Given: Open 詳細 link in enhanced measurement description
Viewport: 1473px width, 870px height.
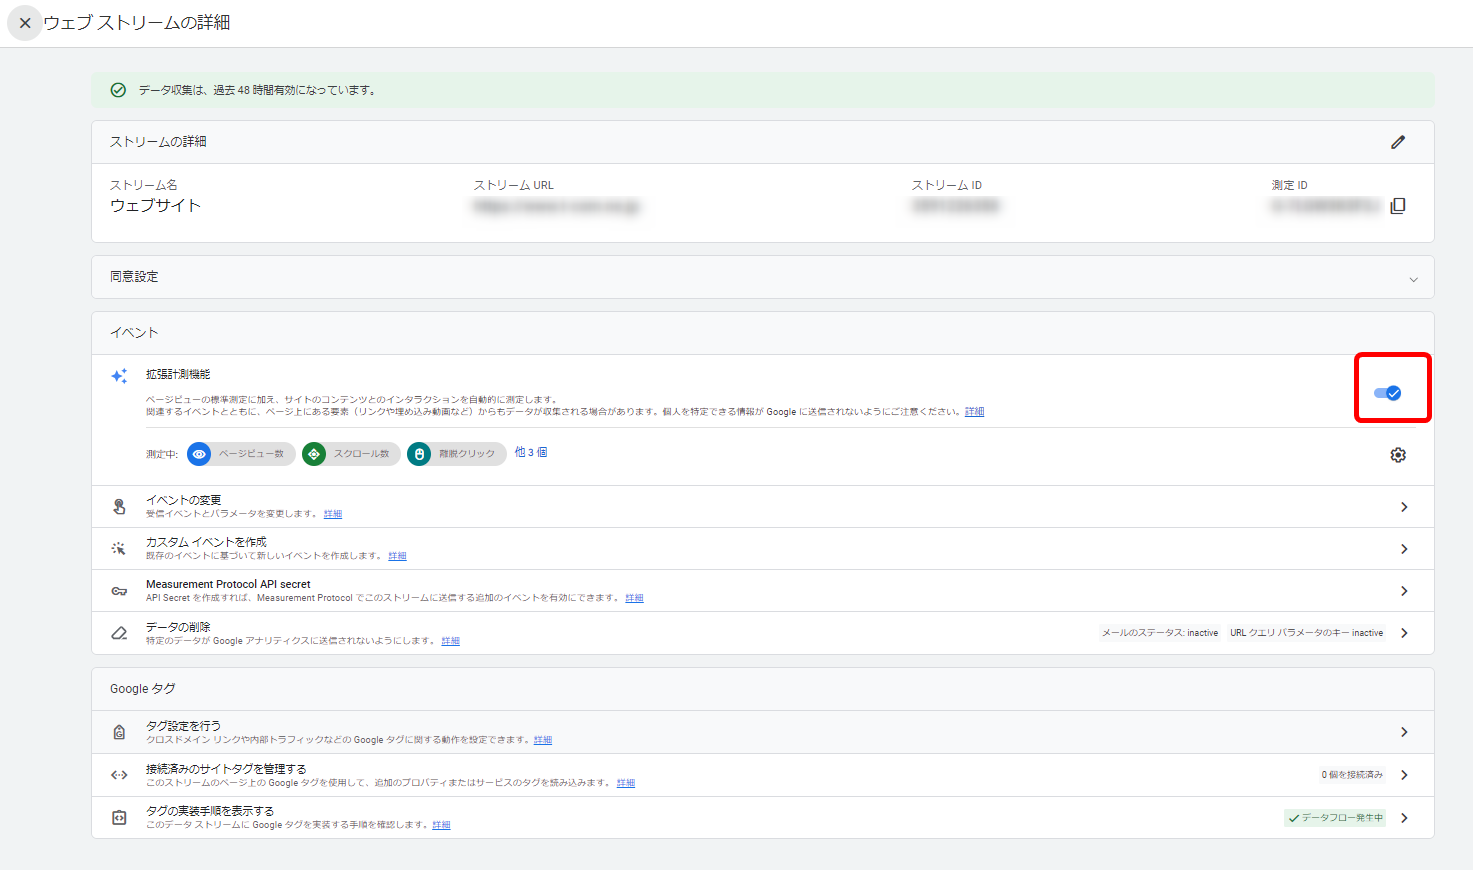Looking at the screenshot, I should 974,412.
